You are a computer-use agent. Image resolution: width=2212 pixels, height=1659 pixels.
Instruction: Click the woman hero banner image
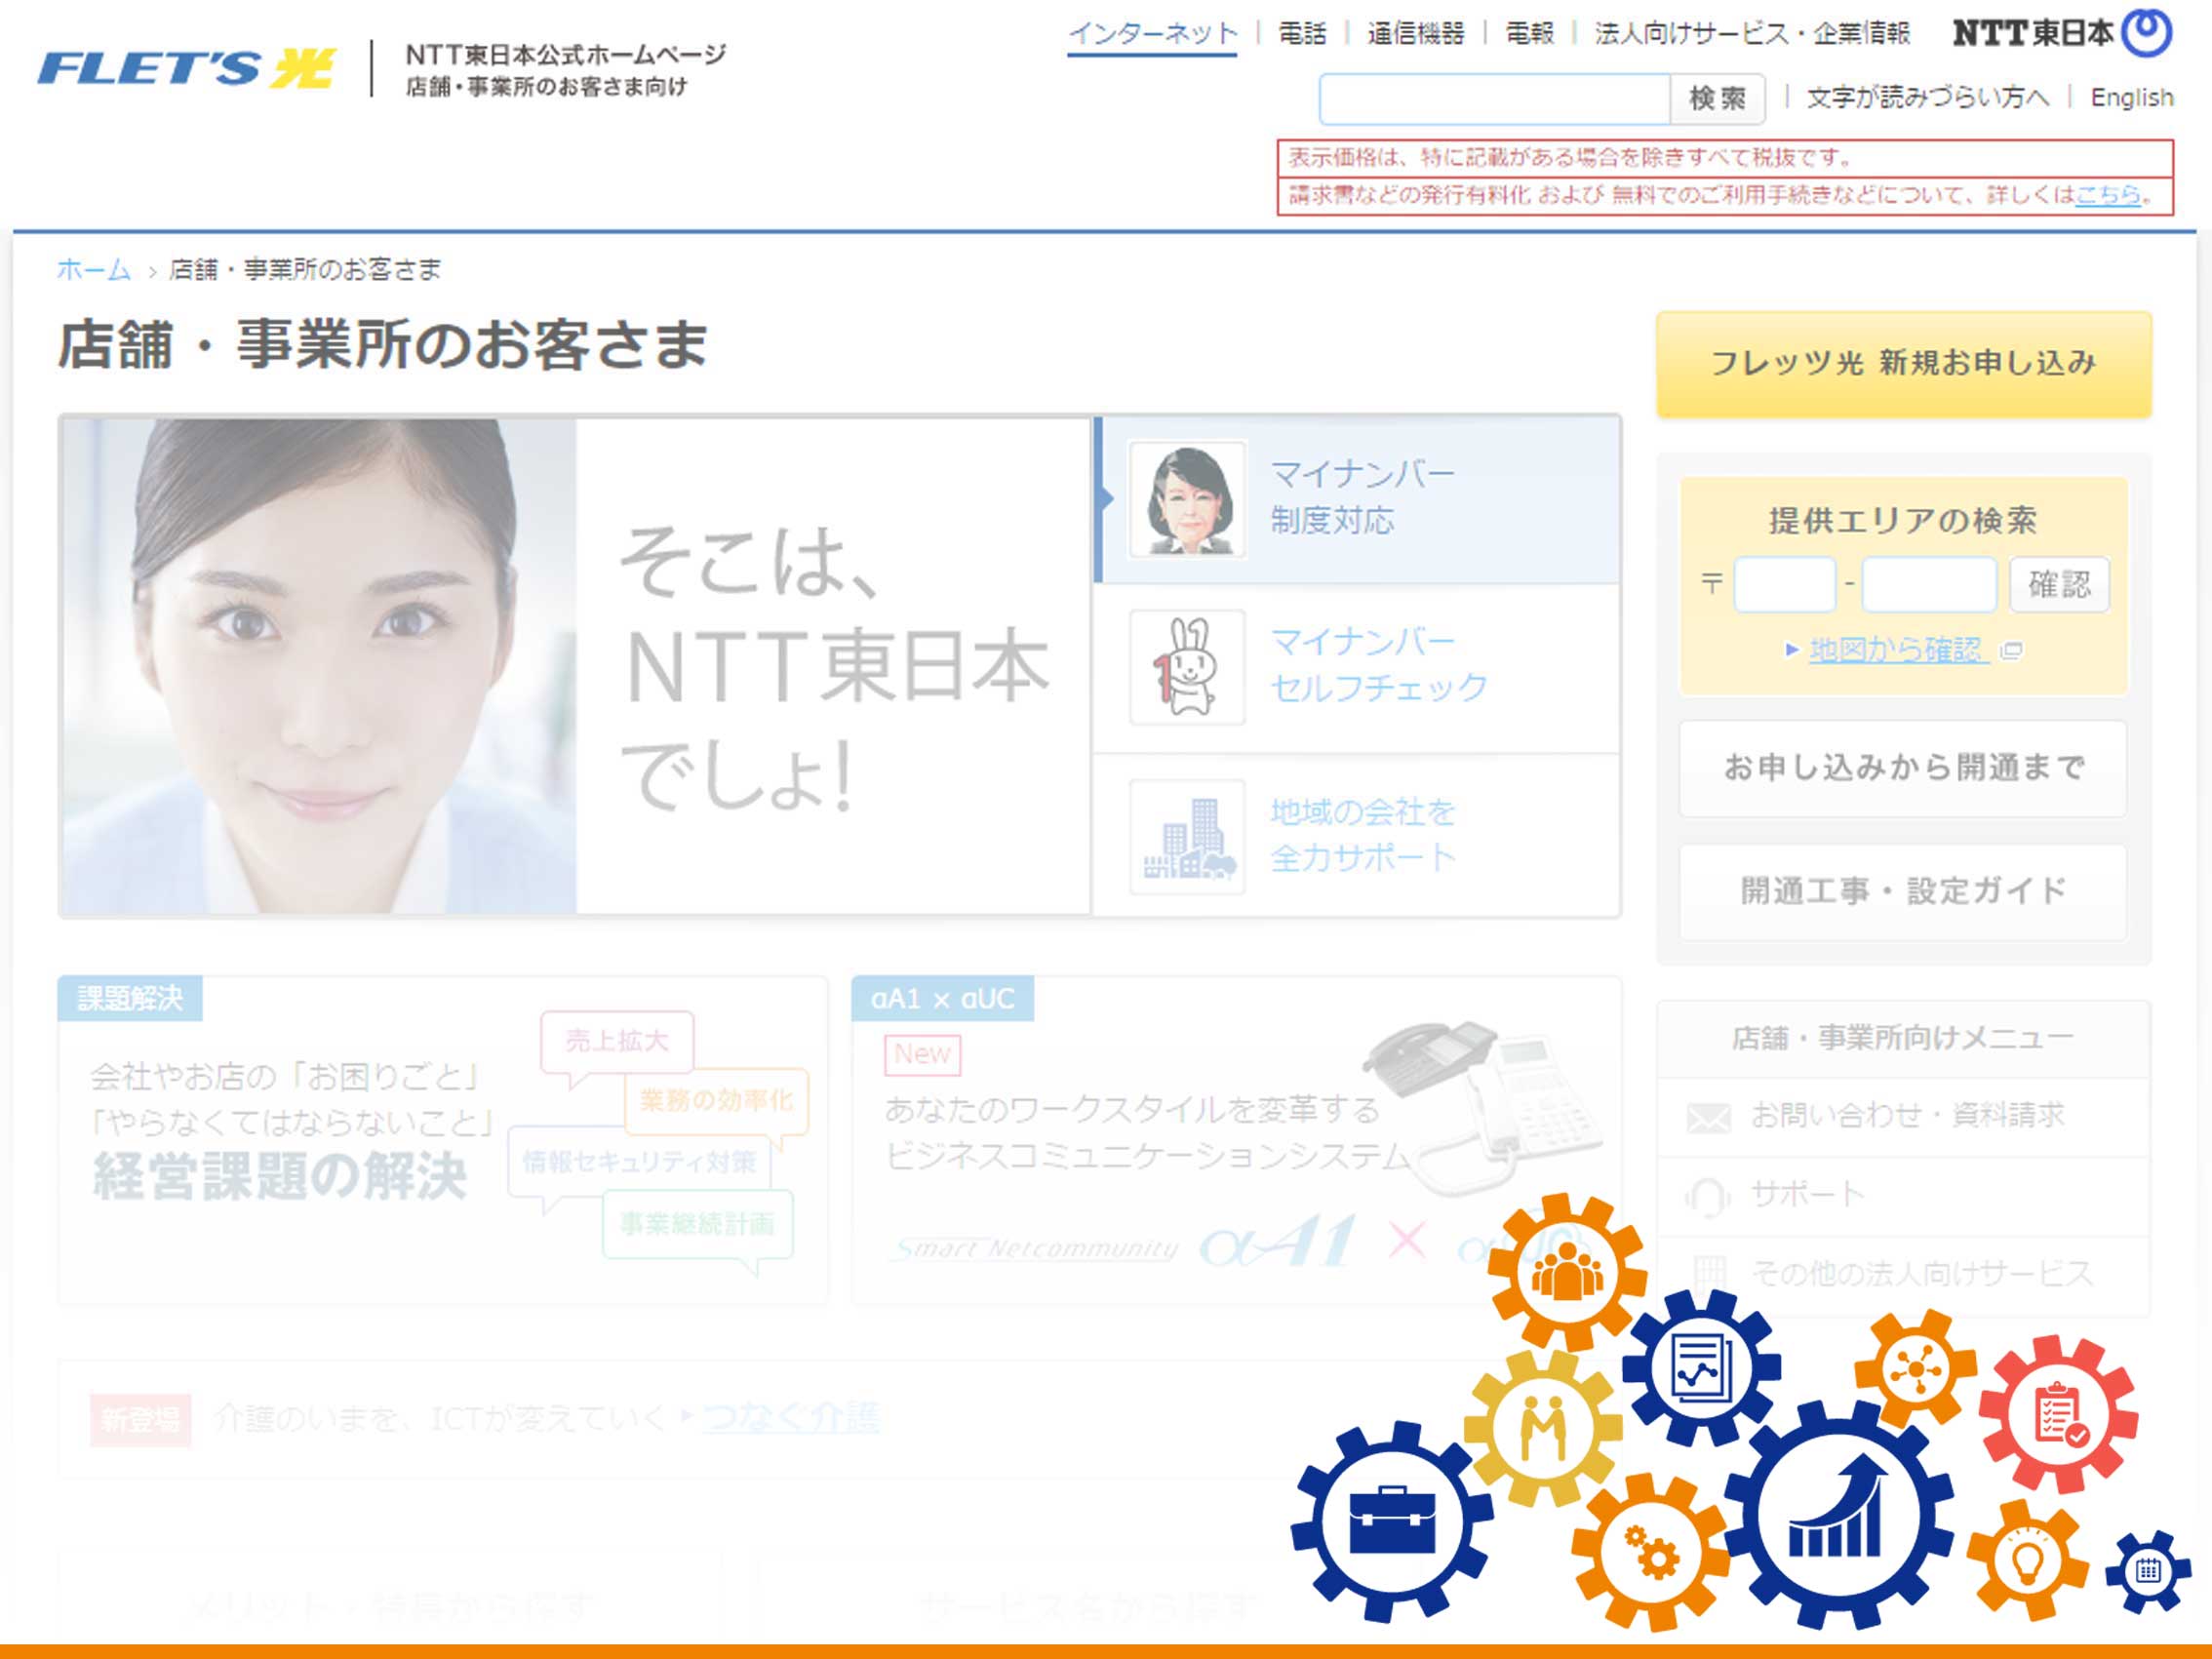coord(319,666)
